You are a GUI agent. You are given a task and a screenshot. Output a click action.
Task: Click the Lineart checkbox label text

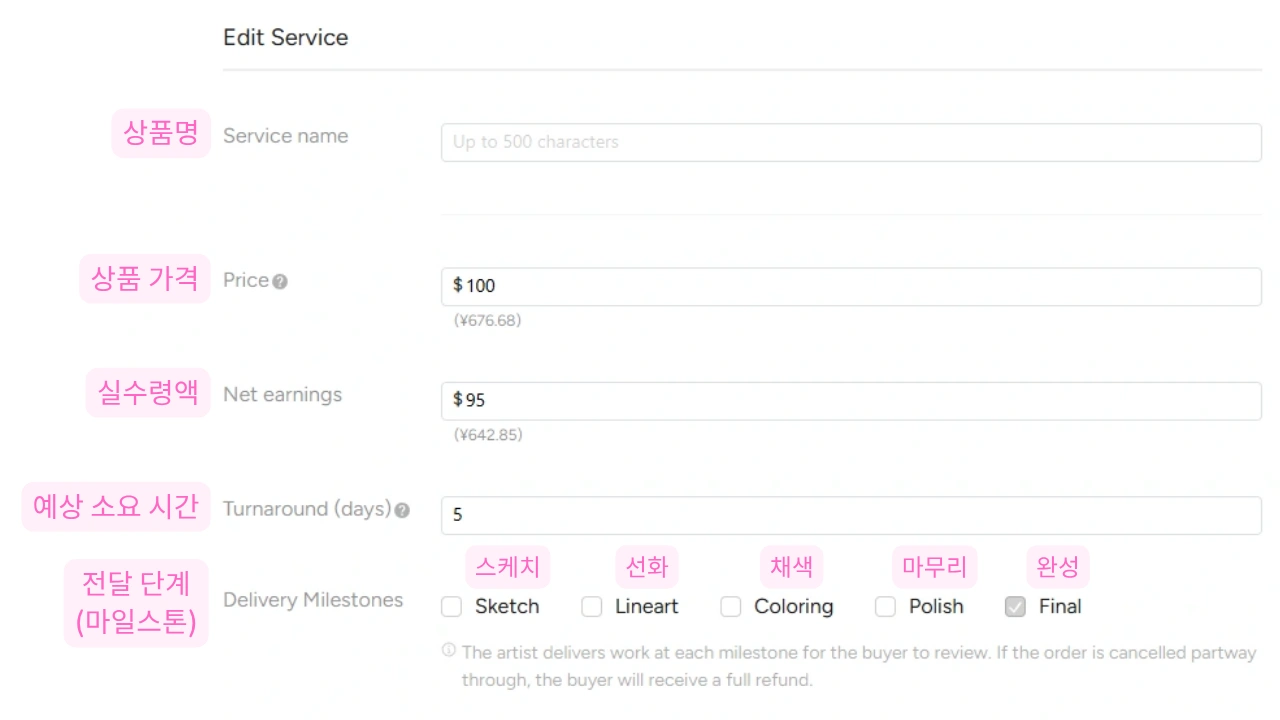pyautogui.click(x=647, y=606)
